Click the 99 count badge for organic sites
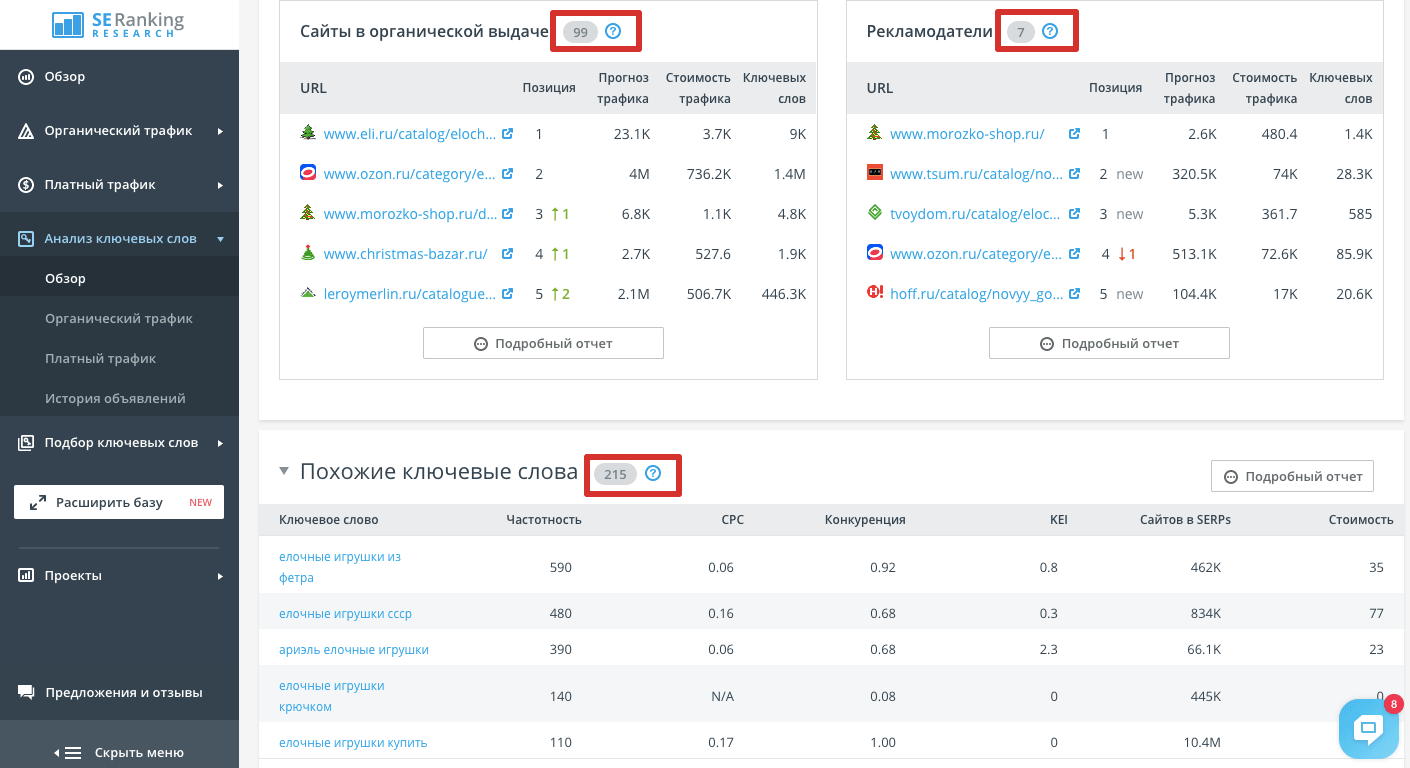 click(x=580, y=32)
